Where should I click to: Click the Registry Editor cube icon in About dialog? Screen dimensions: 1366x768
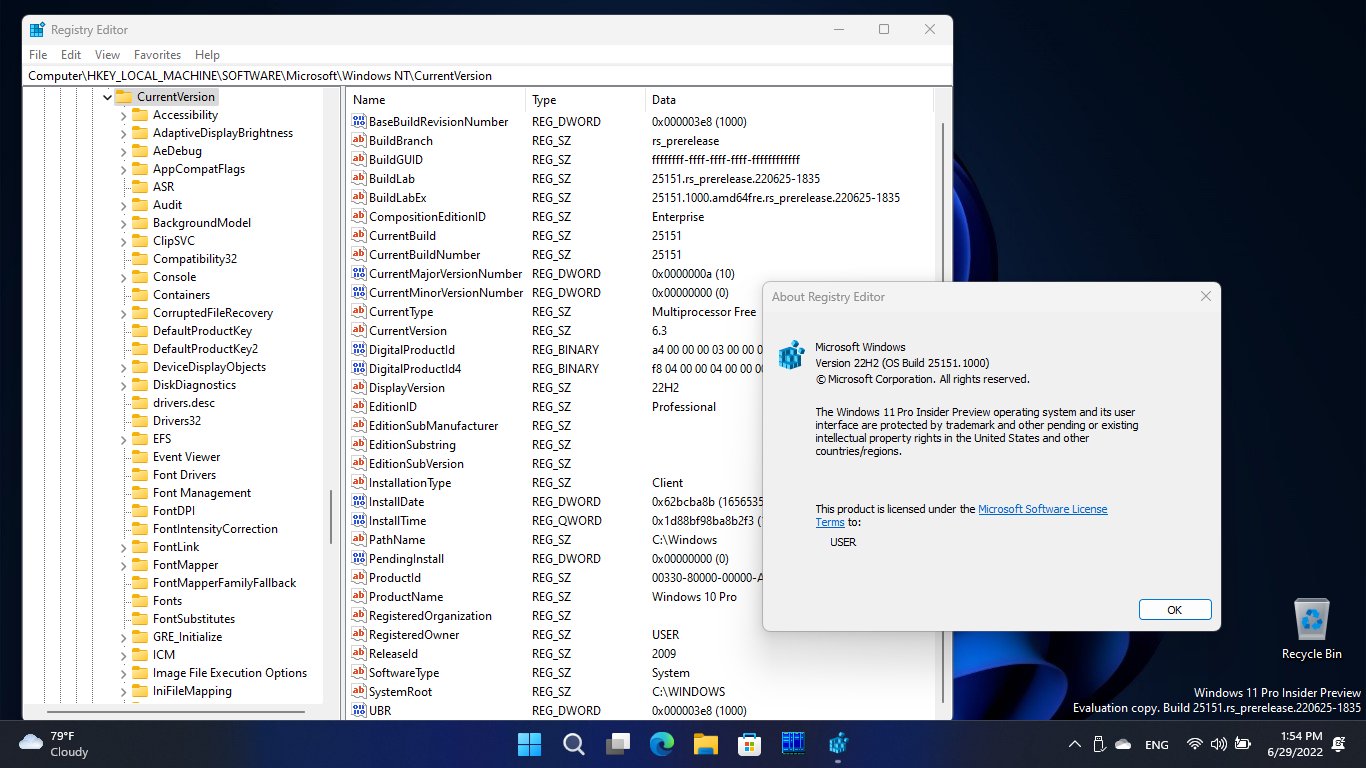[792, 354]
